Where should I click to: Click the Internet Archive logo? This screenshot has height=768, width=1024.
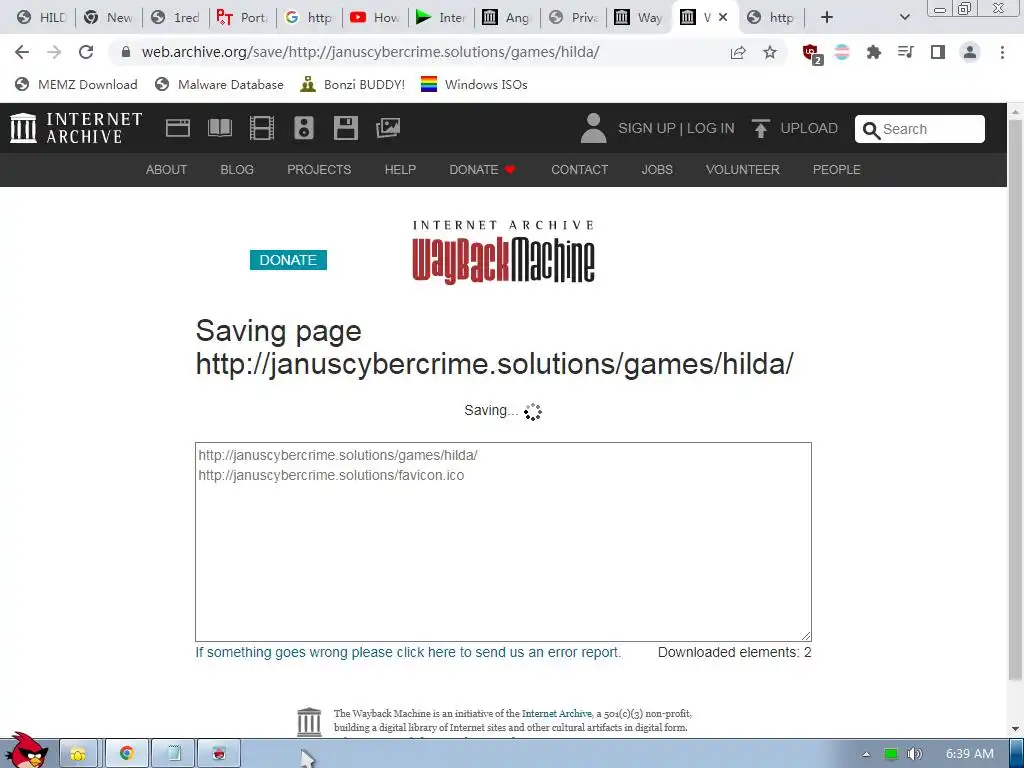76,128
